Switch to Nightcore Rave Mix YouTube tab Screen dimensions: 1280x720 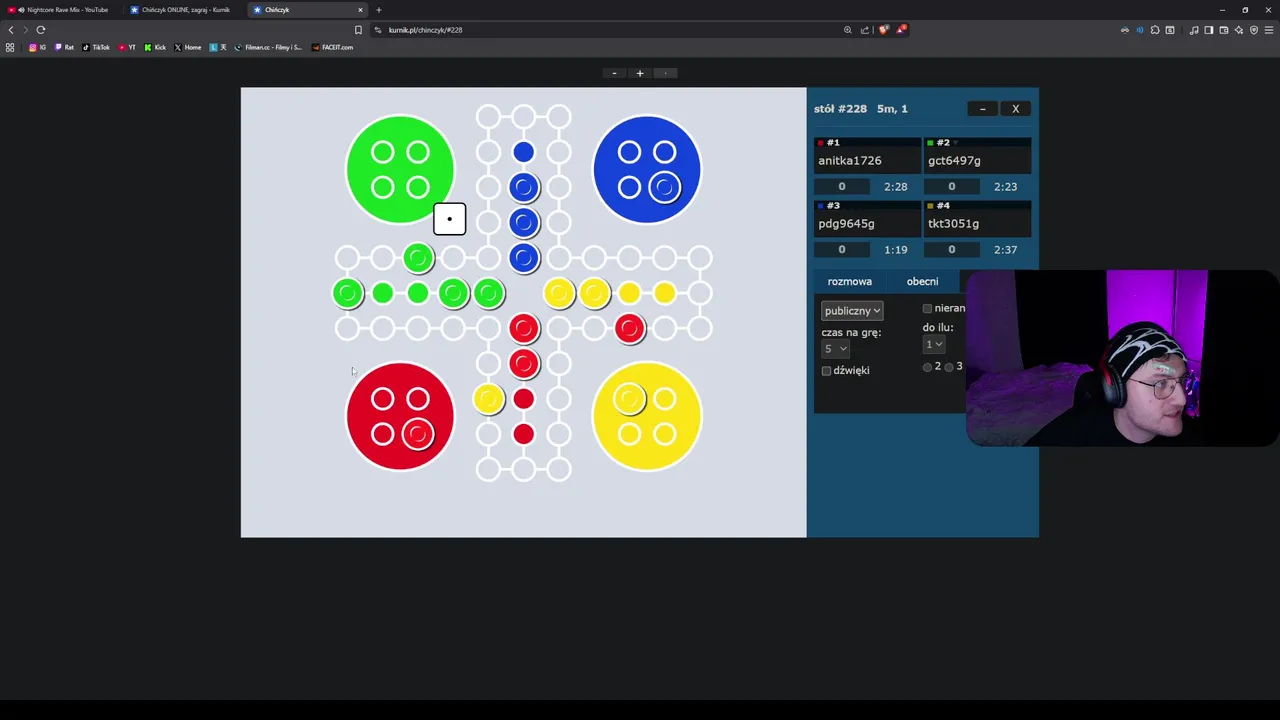(62, 10)
